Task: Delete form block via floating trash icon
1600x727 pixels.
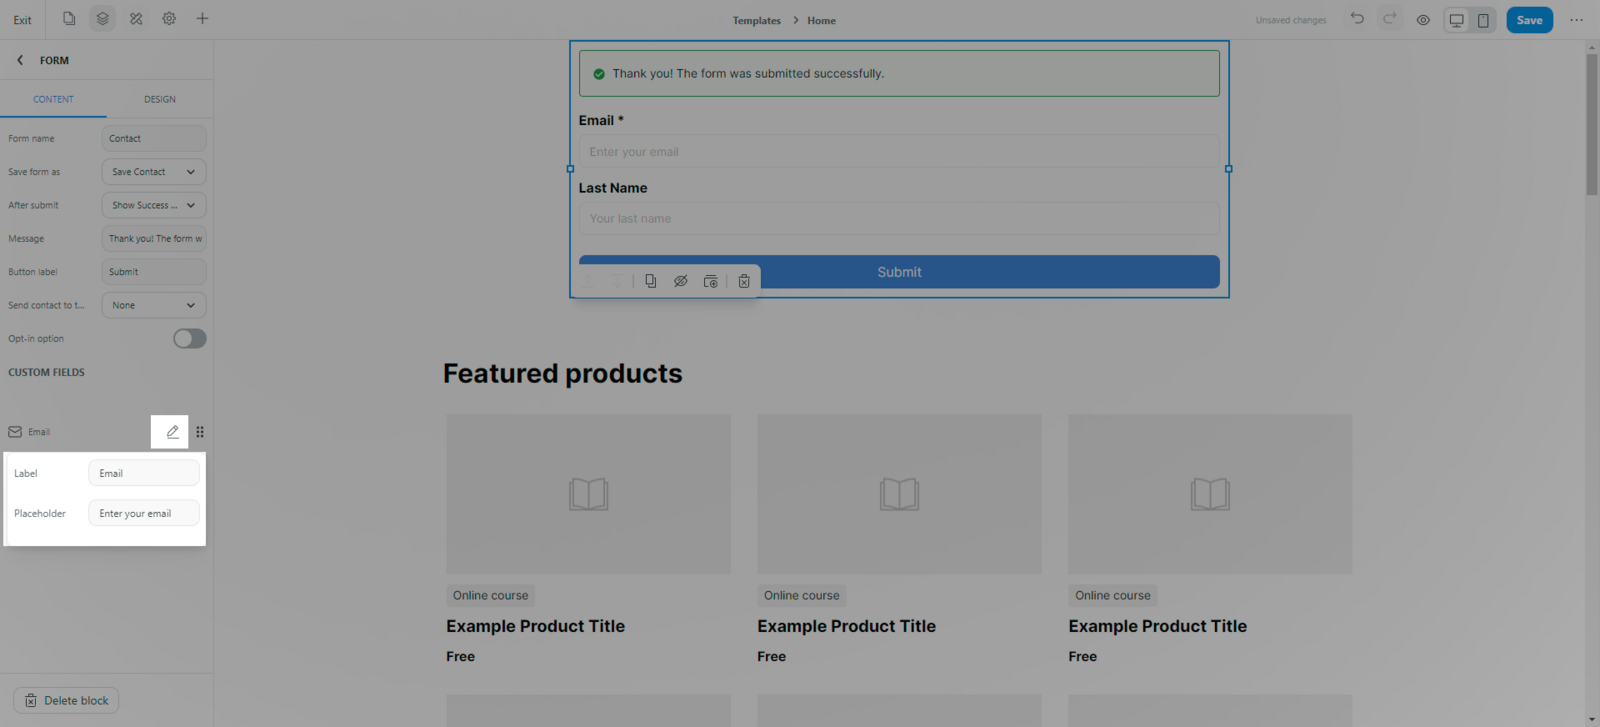Action: 744,281
